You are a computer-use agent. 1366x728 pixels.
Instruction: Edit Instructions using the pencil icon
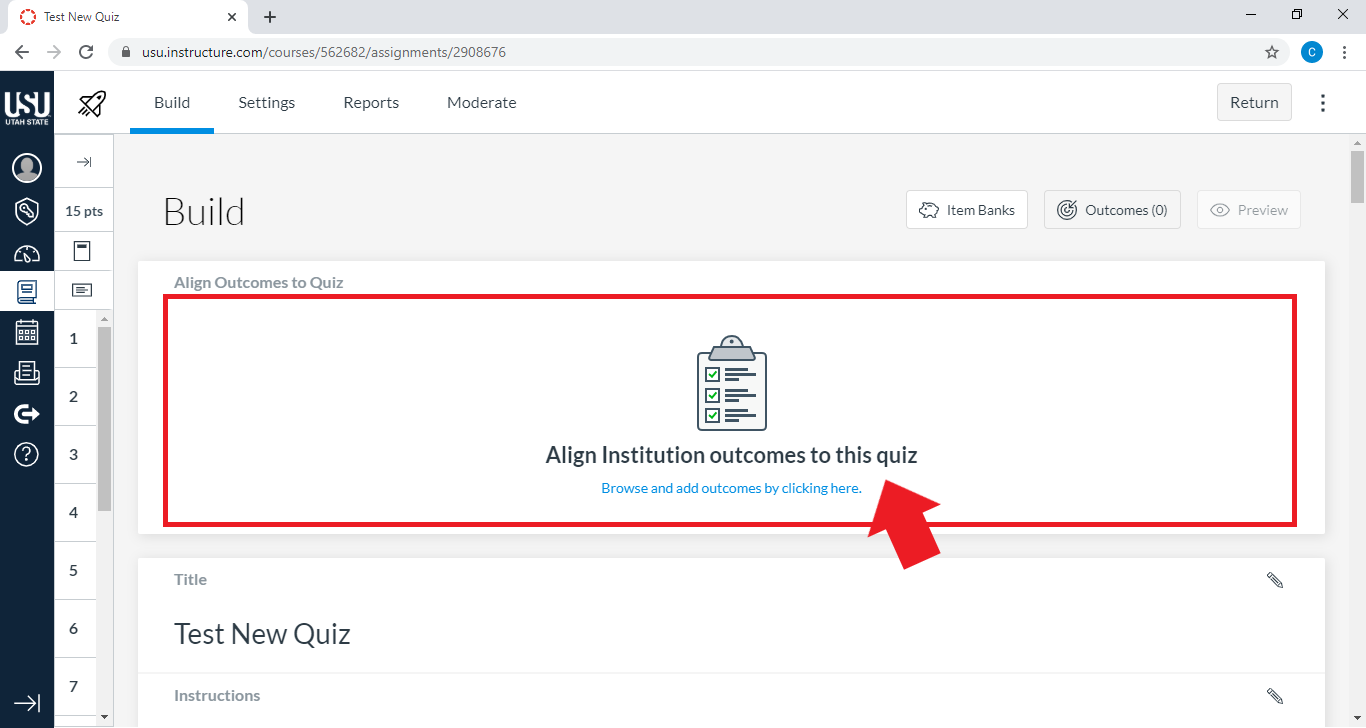[x=1275, y=695]
